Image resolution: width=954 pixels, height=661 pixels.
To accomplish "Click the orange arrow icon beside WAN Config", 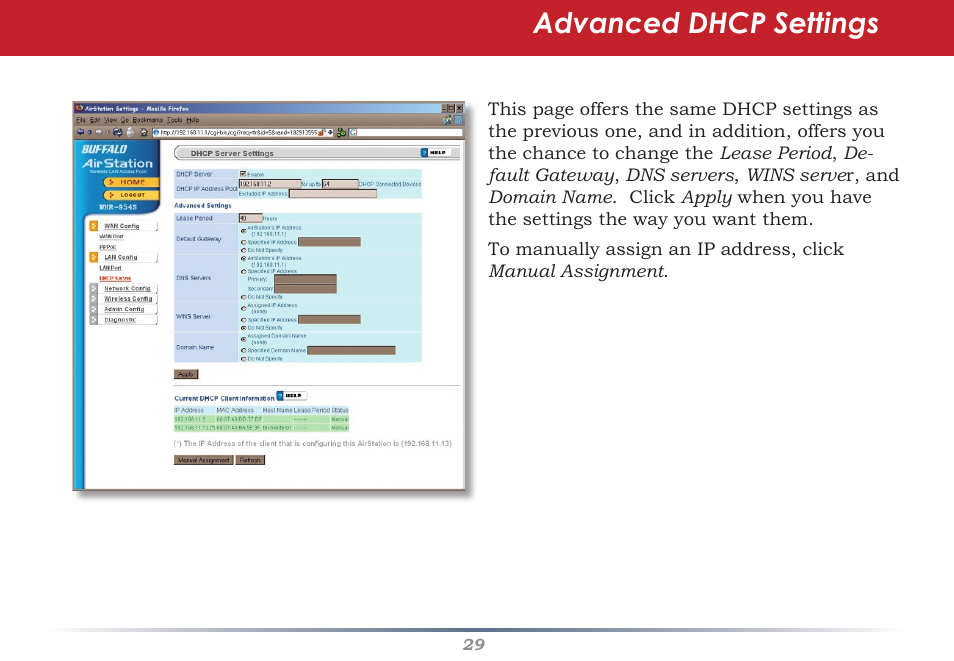I will click(93, 226).
